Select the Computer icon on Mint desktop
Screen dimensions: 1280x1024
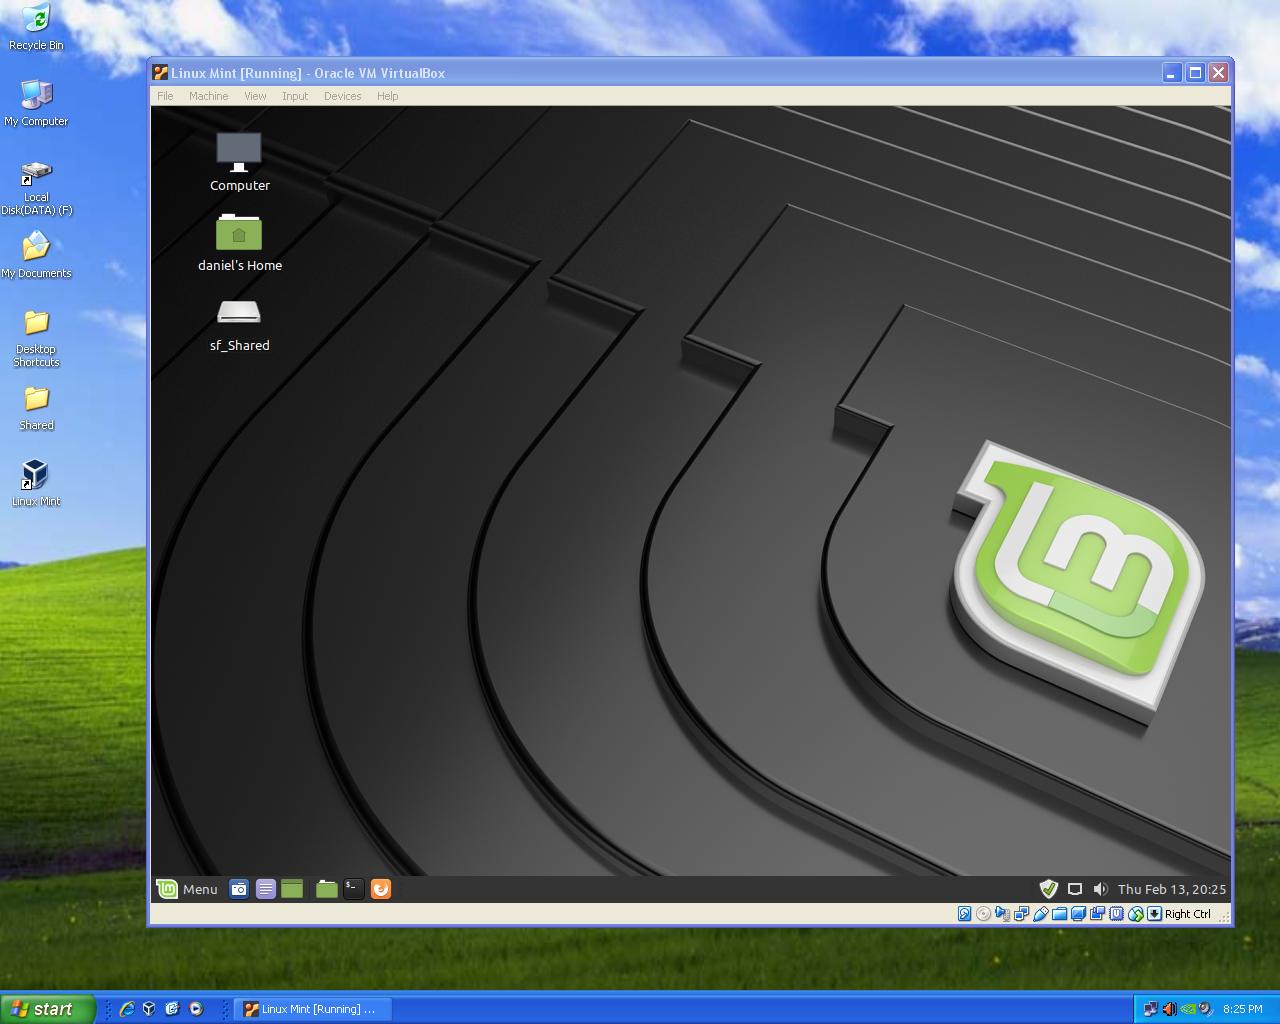(240, 162)
